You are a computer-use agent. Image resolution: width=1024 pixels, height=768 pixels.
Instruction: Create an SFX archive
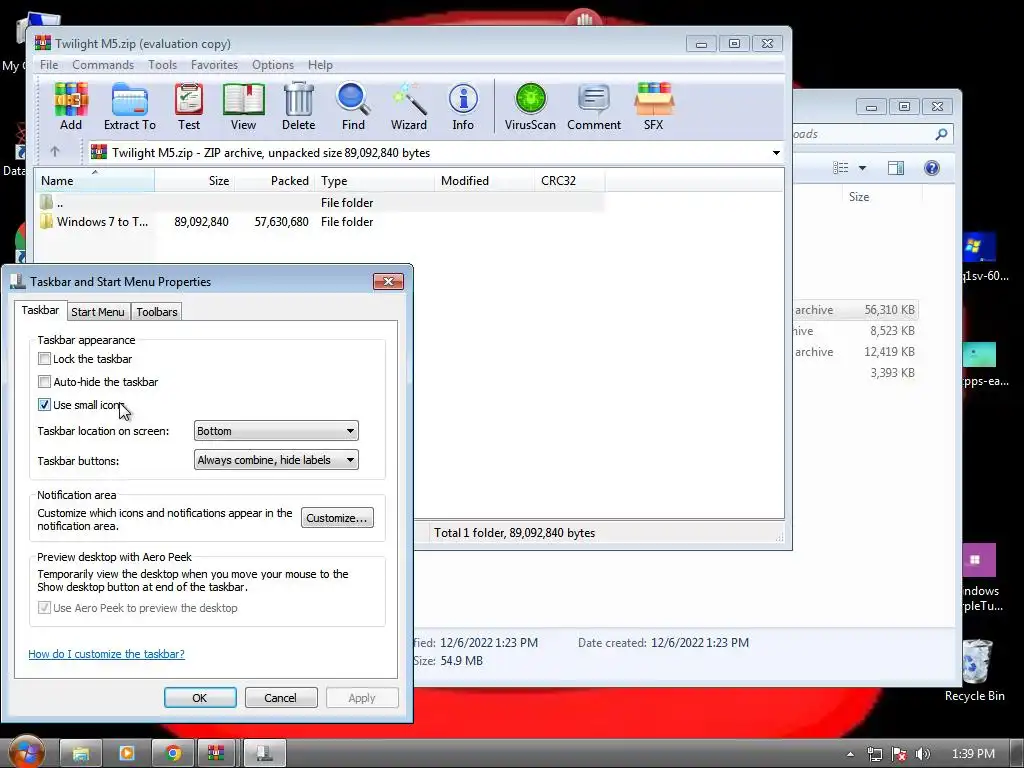click(653, 106)
